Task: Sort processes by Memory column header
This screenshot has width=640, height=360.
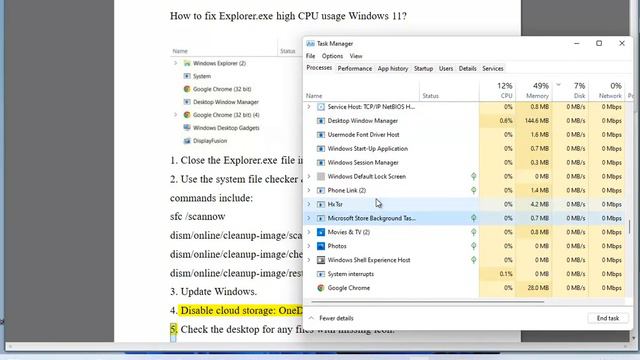Action: [x=534, y=90]
